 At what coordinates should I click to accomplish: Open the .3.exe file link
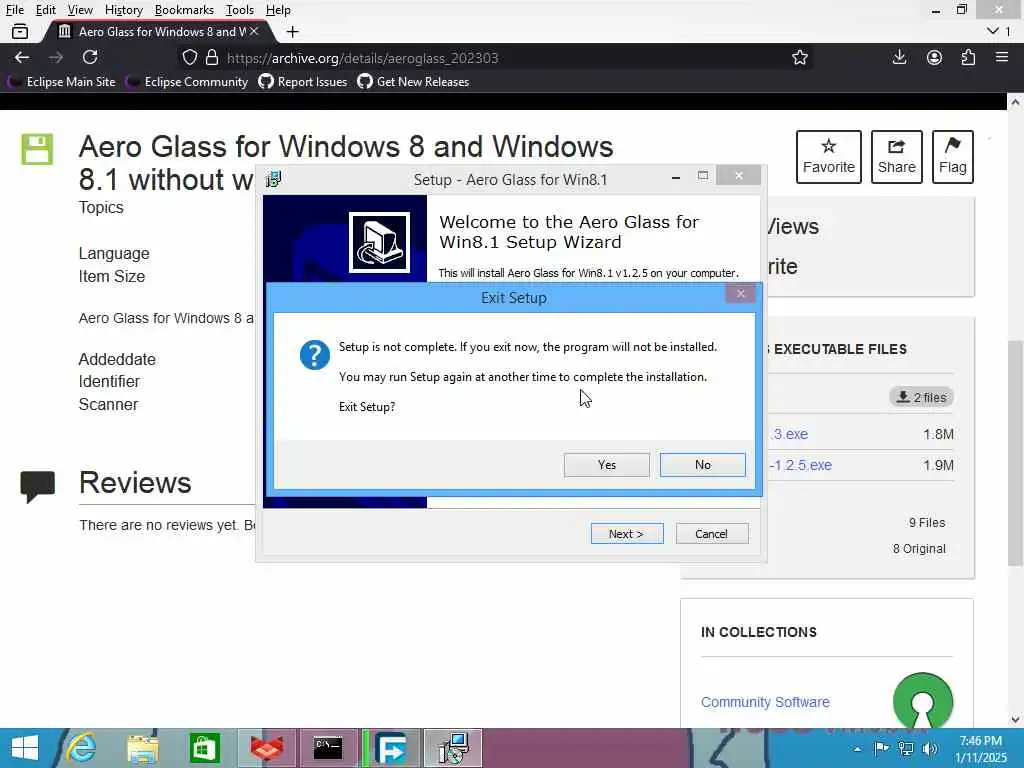click(789, 434)
